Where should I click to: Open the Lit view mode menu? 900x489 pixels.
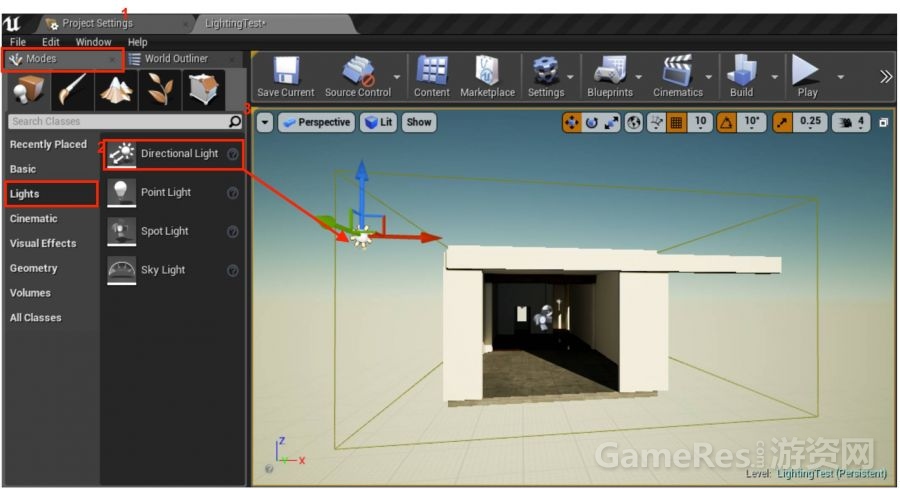[378, 122]
